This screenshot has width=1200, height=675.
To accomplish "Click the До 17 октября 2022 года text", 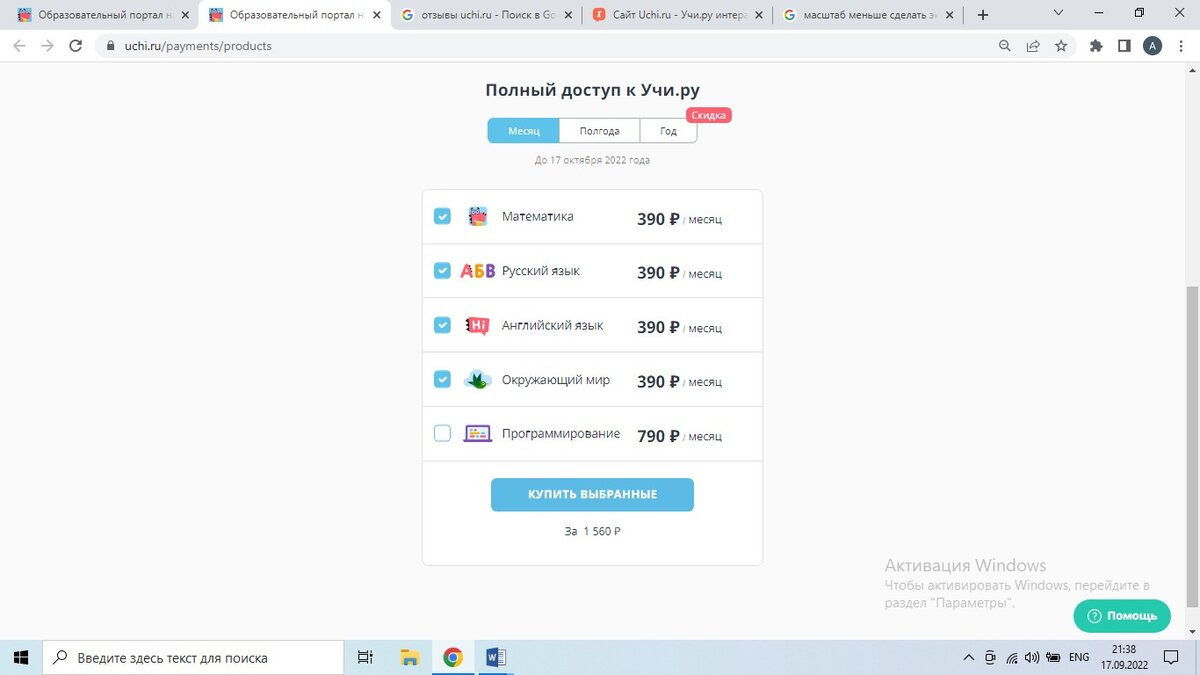I will [592, 160].
